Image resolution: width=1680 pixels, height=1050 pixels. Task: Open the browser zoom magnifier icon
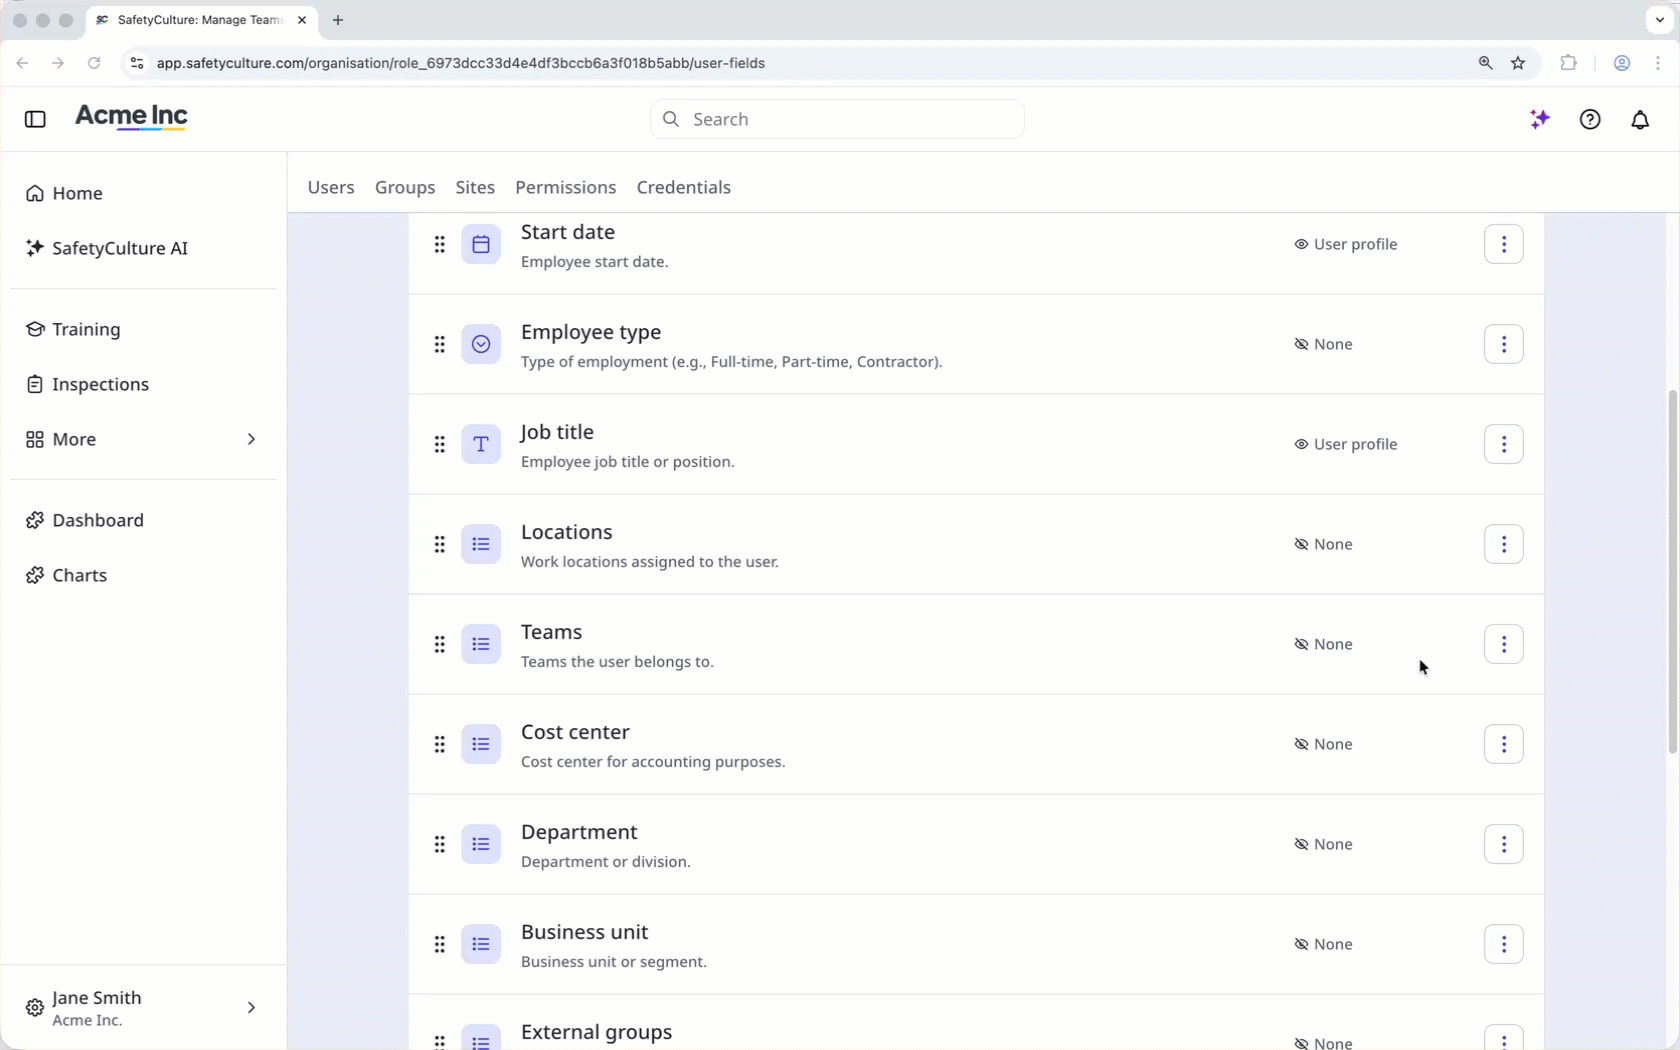tap(1485, 63)
